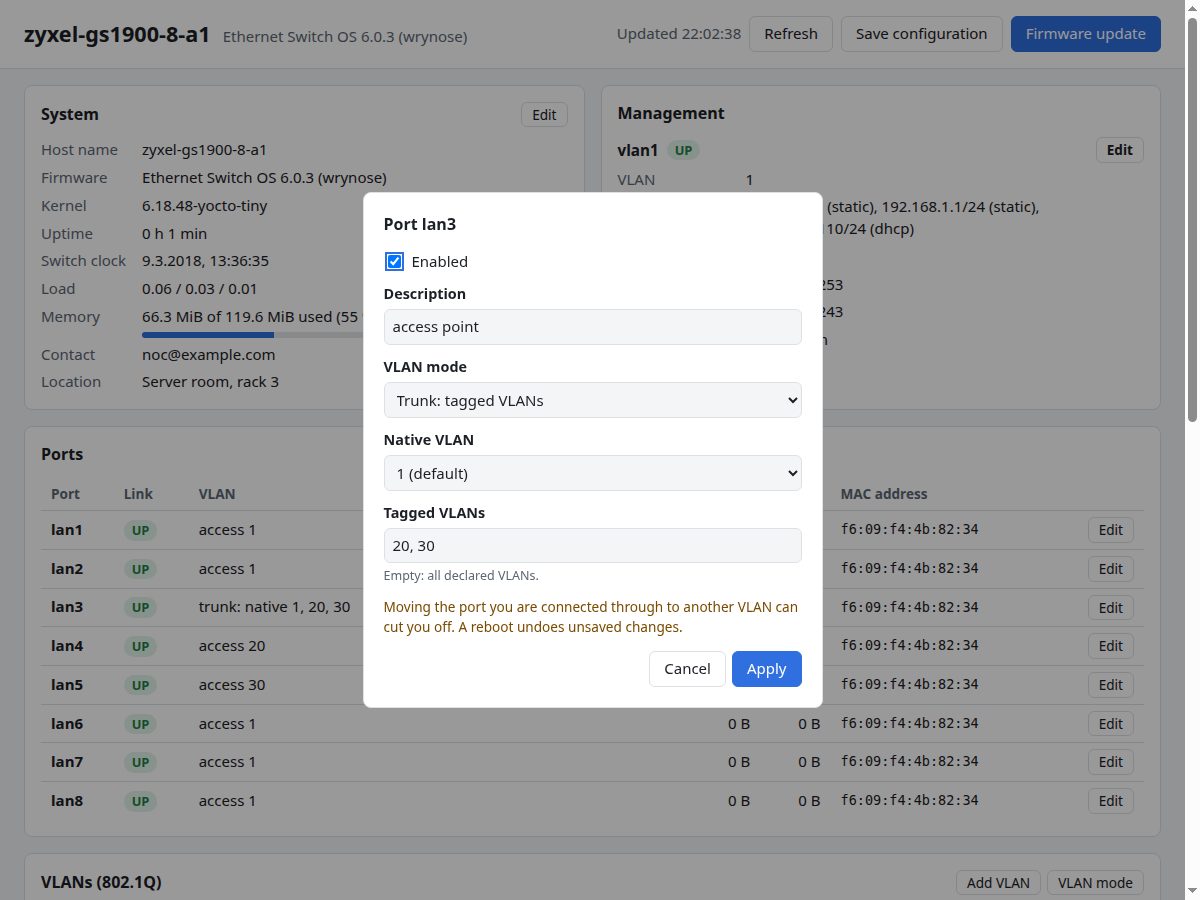The image size is (1200, 900).
Task: Edit port lan7
Action: pyautogui.click(x=1111, y=762)
